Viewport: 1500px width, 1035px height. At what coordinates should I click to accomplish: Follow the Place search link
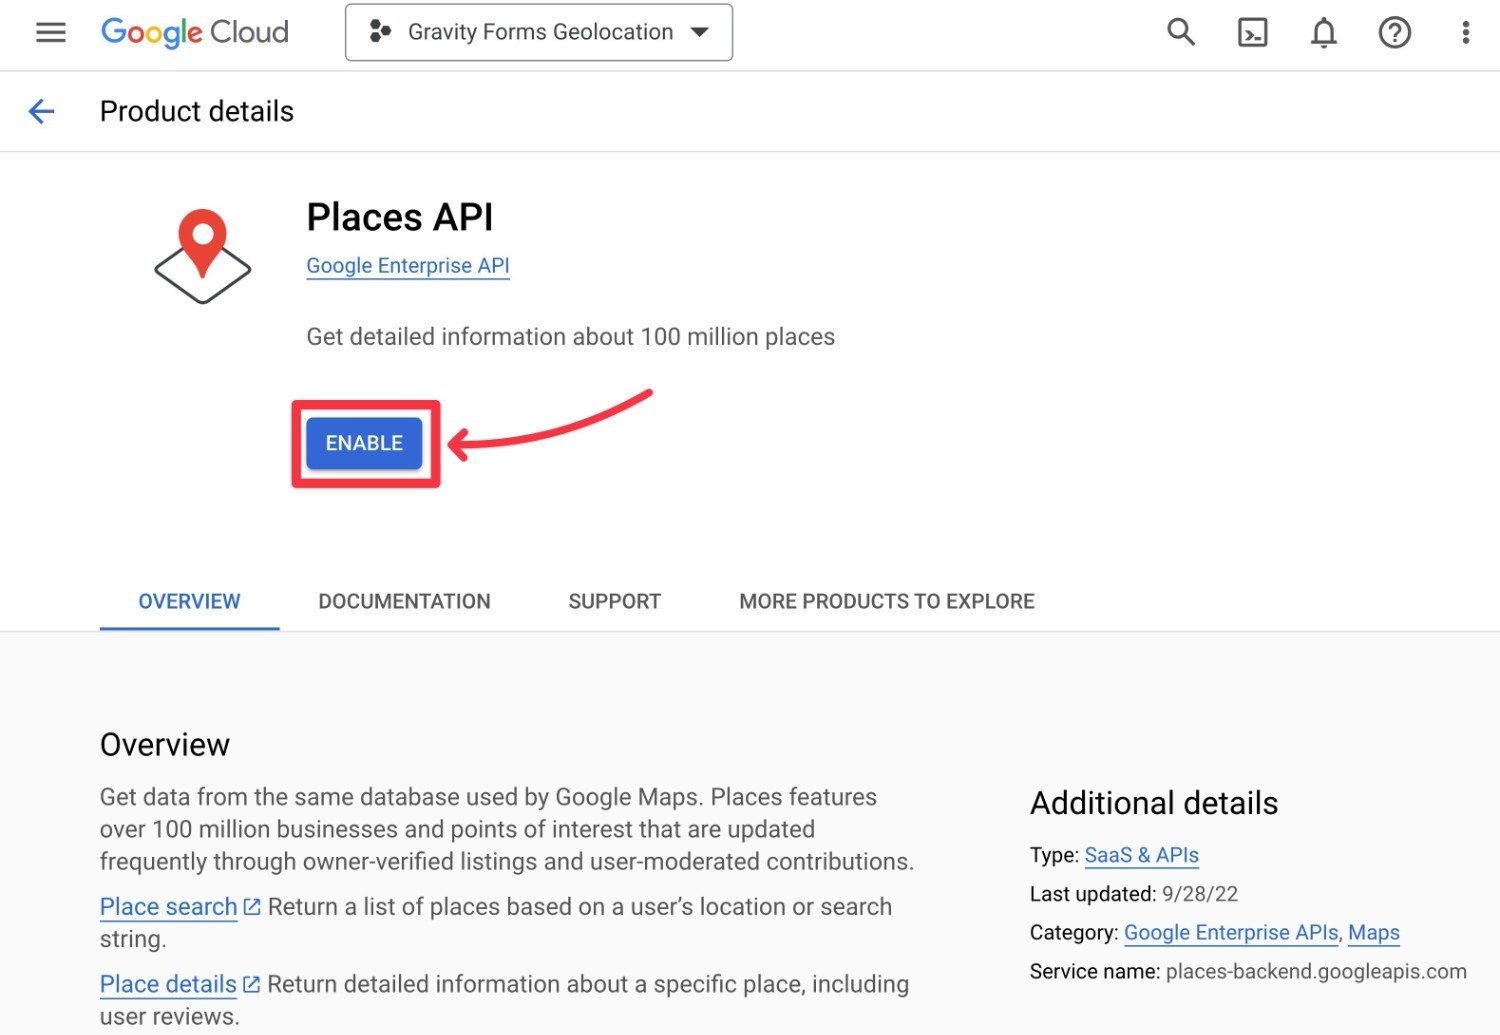(x=167, y=906)
